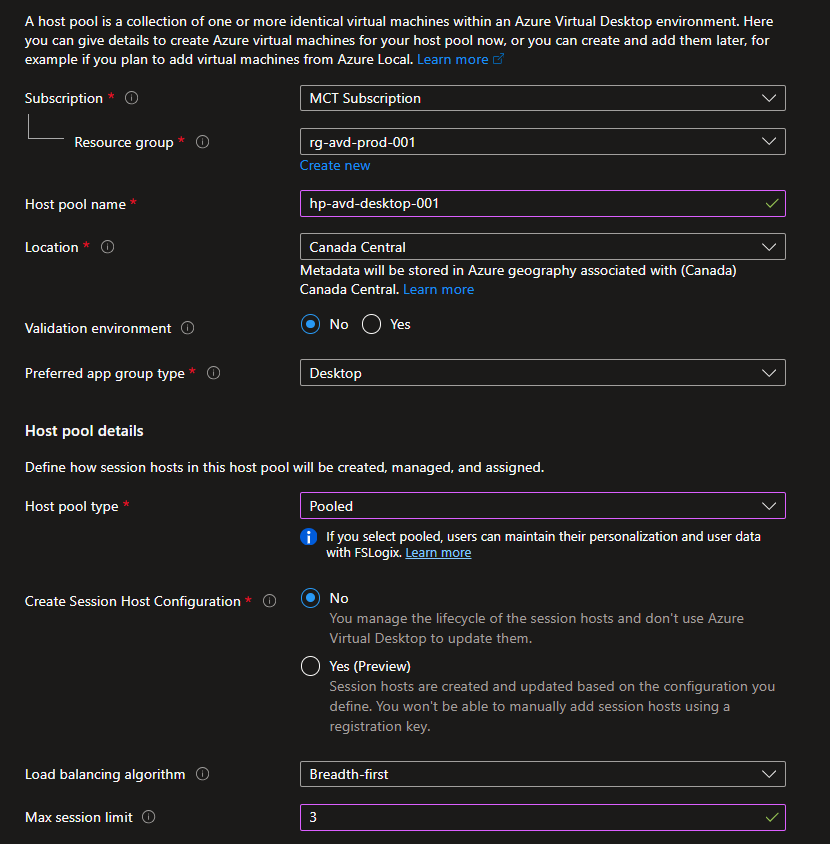This screenshot has height=844, width=830.
Task: Click the info icon beside Create Session Host Configuration
Action: (x=270, y=601)
